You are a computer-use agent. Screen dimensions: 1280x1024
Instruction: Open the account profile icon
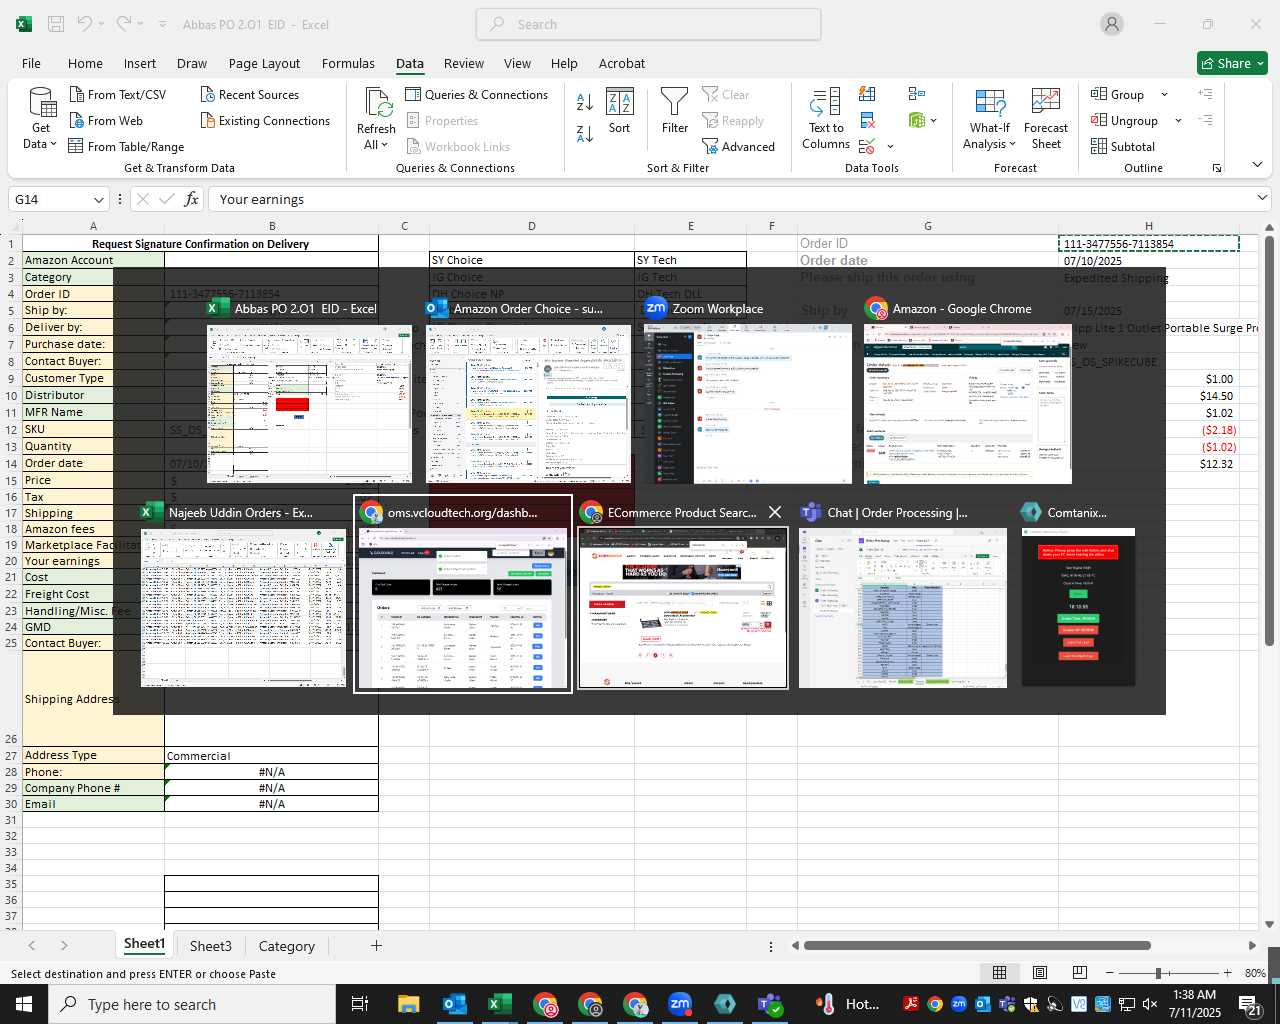point(1112,24)
